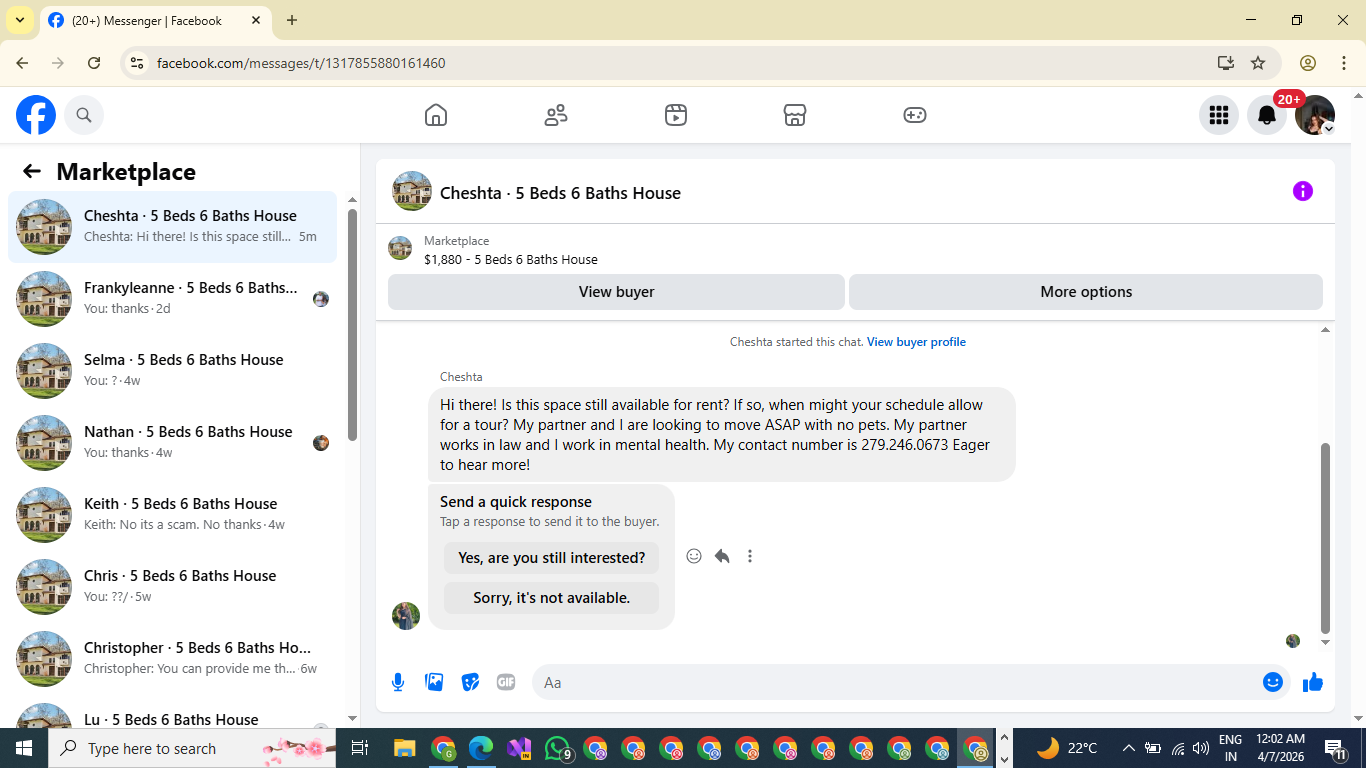Viewport: 1366px width, 768px height.
Task: Open the account profile picture menu
Action: pos(1315,115)
